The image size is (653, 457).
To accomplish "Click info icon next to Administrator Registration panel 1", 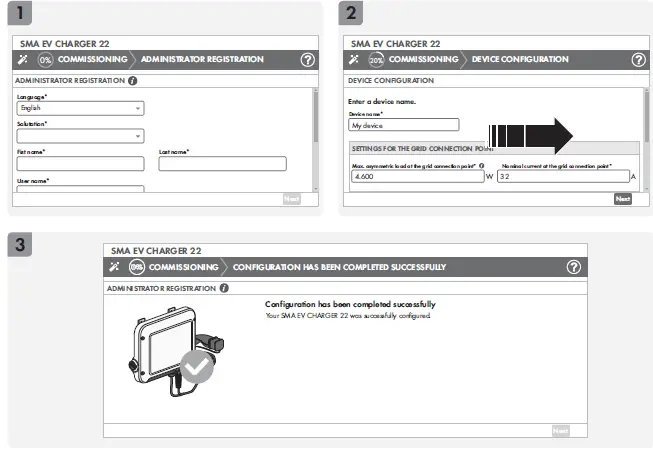I will coord(132,81).
